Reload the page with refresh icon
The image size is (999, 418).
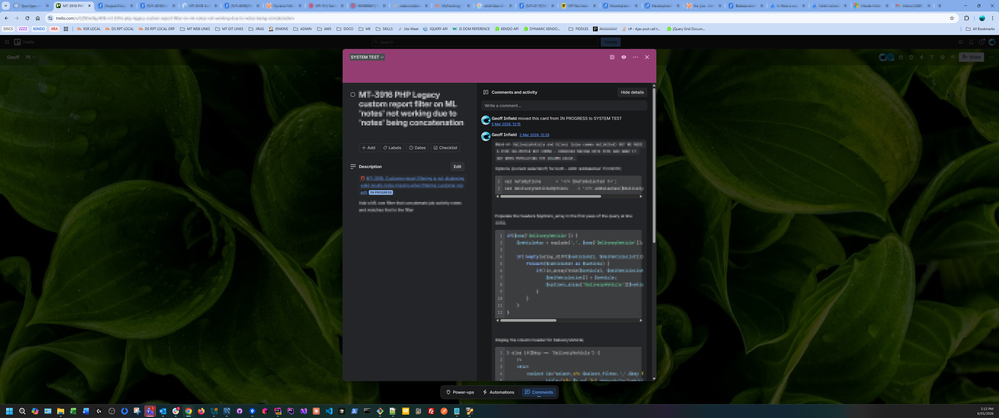[x=27, y=18]
